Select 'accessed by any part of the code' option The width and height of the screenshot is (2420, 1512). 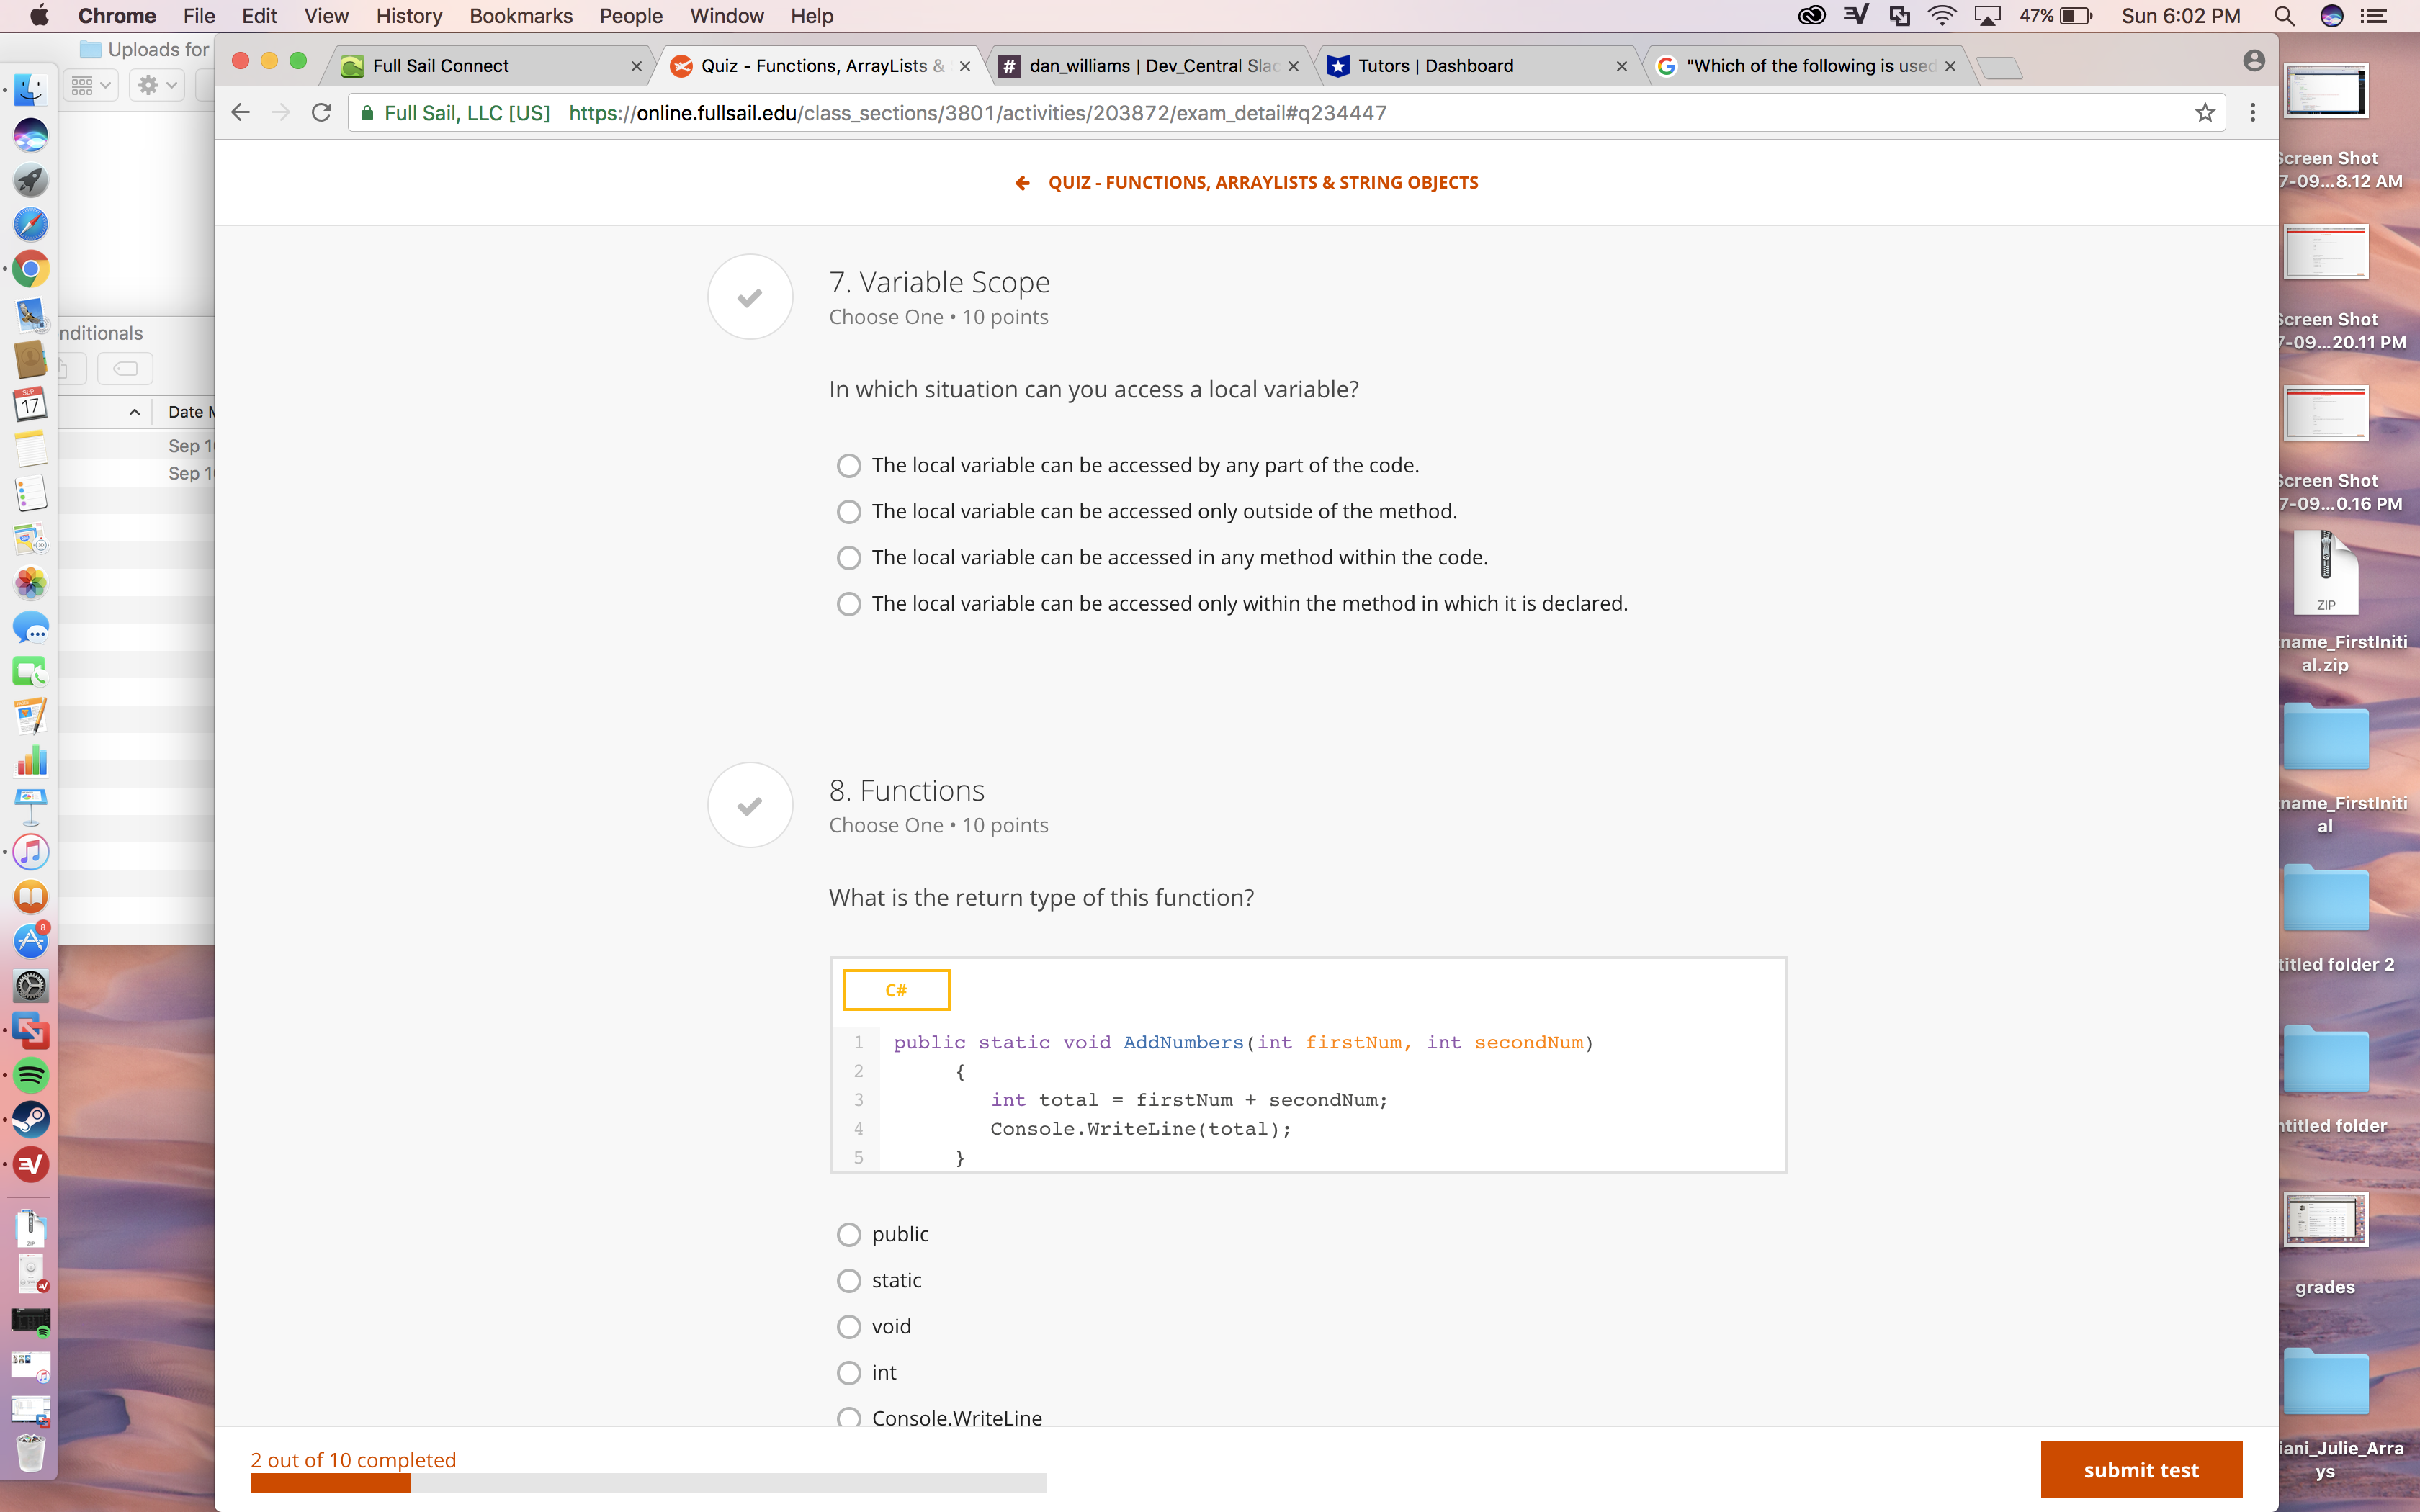pyautogui.click(x=849, y=466)
